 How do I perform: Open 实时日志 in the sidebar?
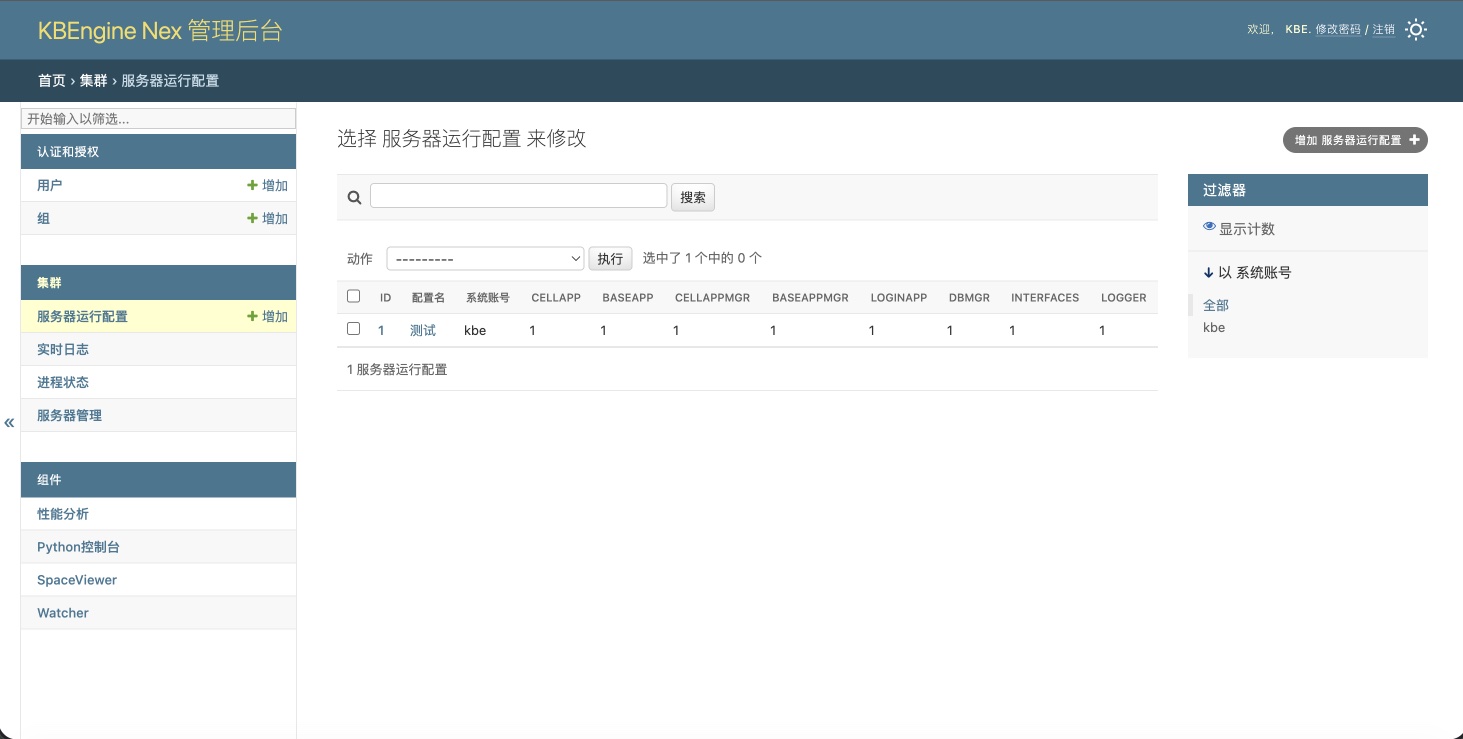point(63,350)
